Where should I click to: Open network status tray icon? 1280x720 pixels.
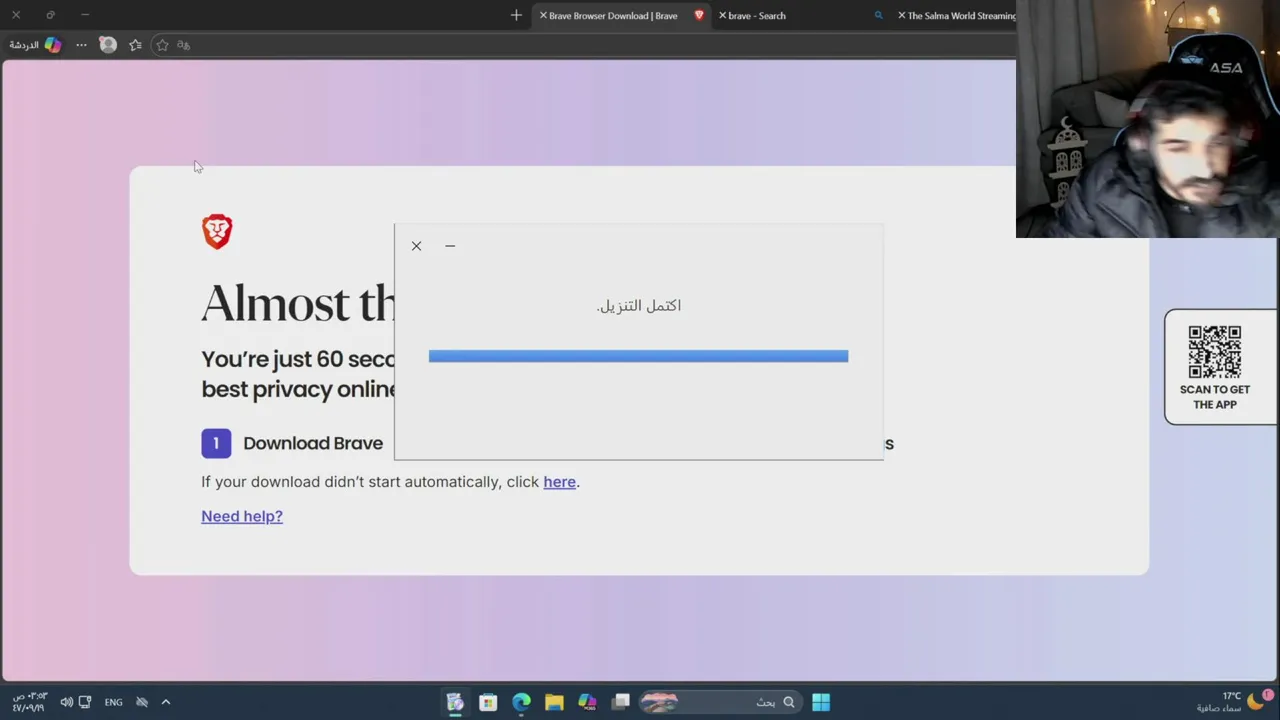click(x=85, y=702)
